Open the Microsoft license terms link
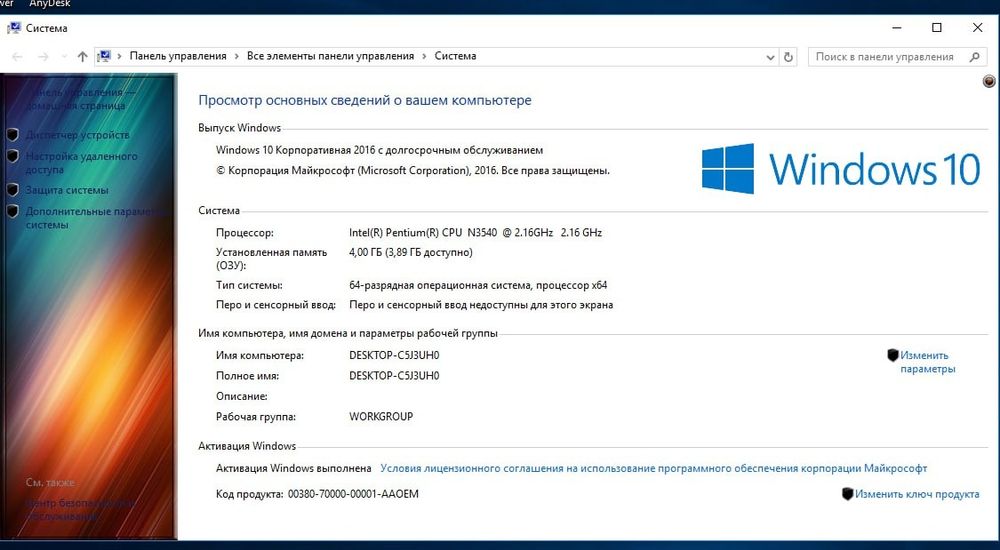 click(654, 468)
